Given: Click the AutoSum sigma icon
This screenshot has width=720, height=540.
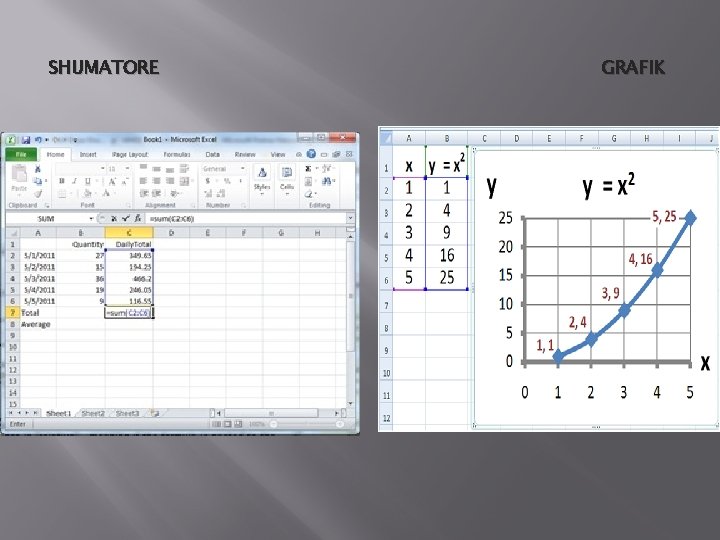Looking at the screenshot, I should [308, 169].
